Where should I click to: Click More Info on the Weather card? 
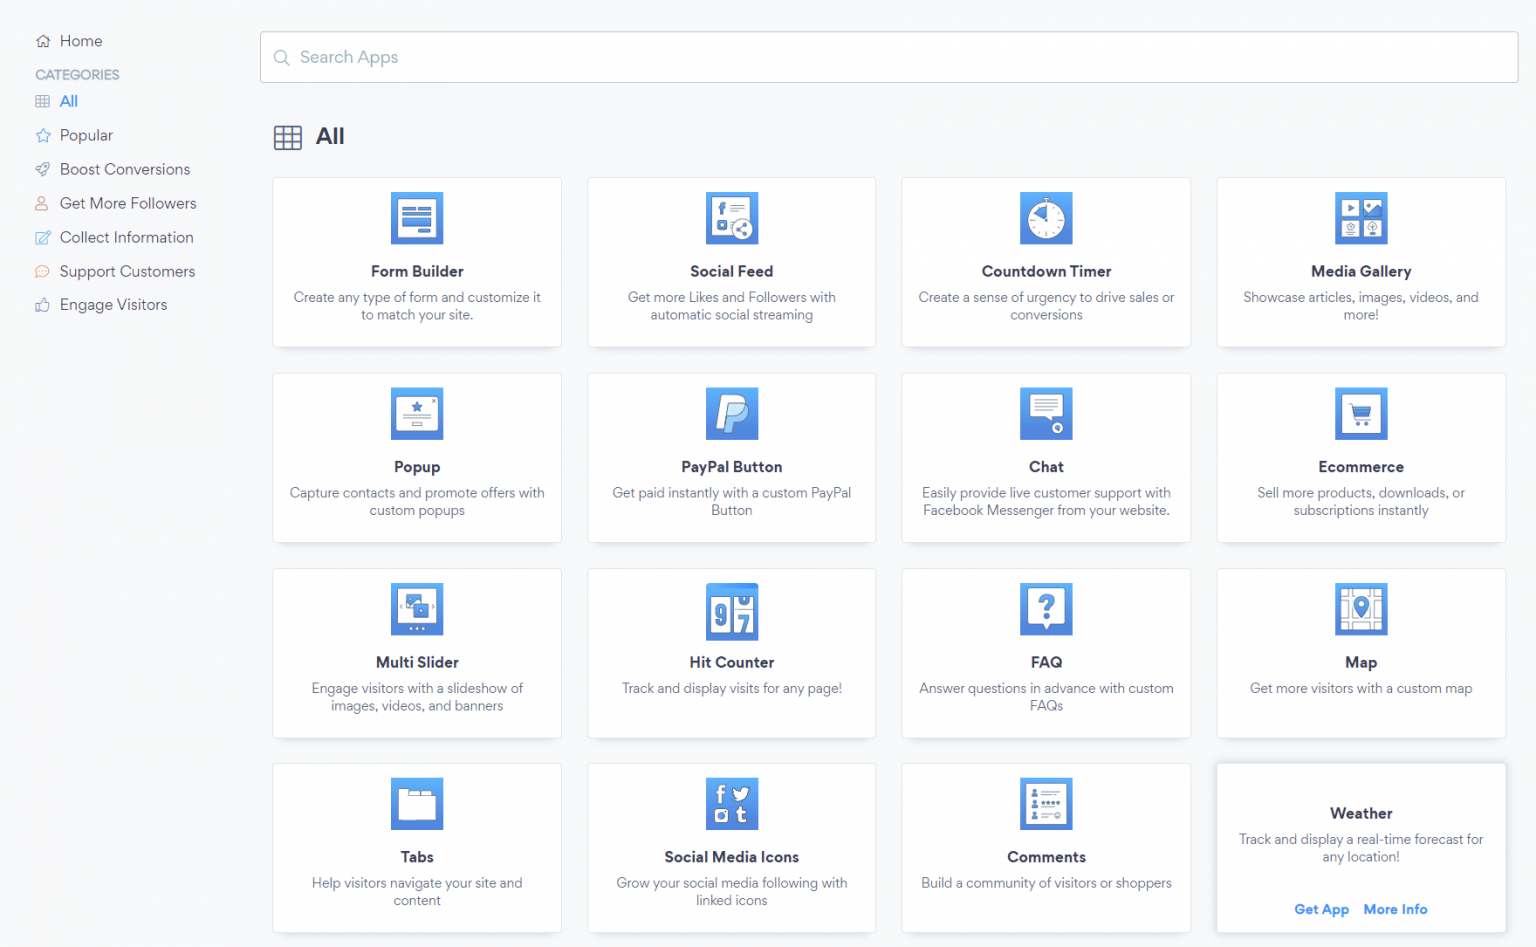pos(1395,909)
